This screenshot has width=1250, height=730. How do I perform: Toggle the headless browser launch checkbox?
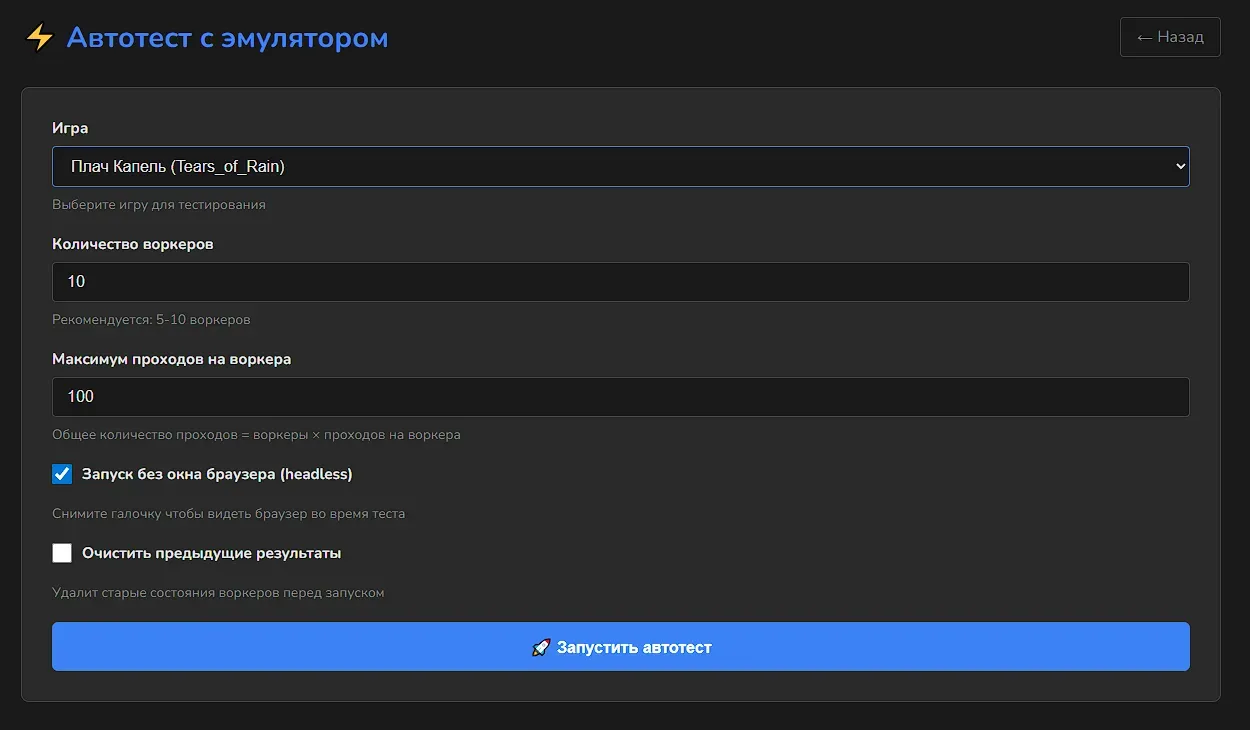click(x=62, y=474)
